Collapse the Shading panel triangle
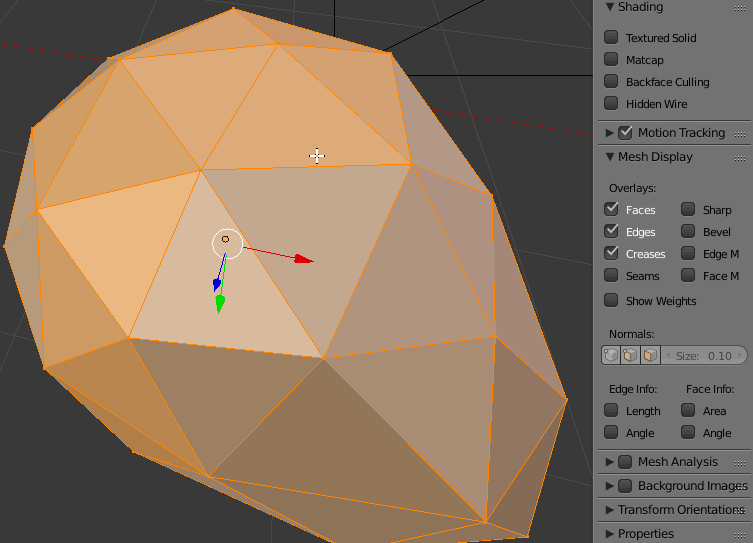This screenshot has height=543, width=753. tap(610, 7)
